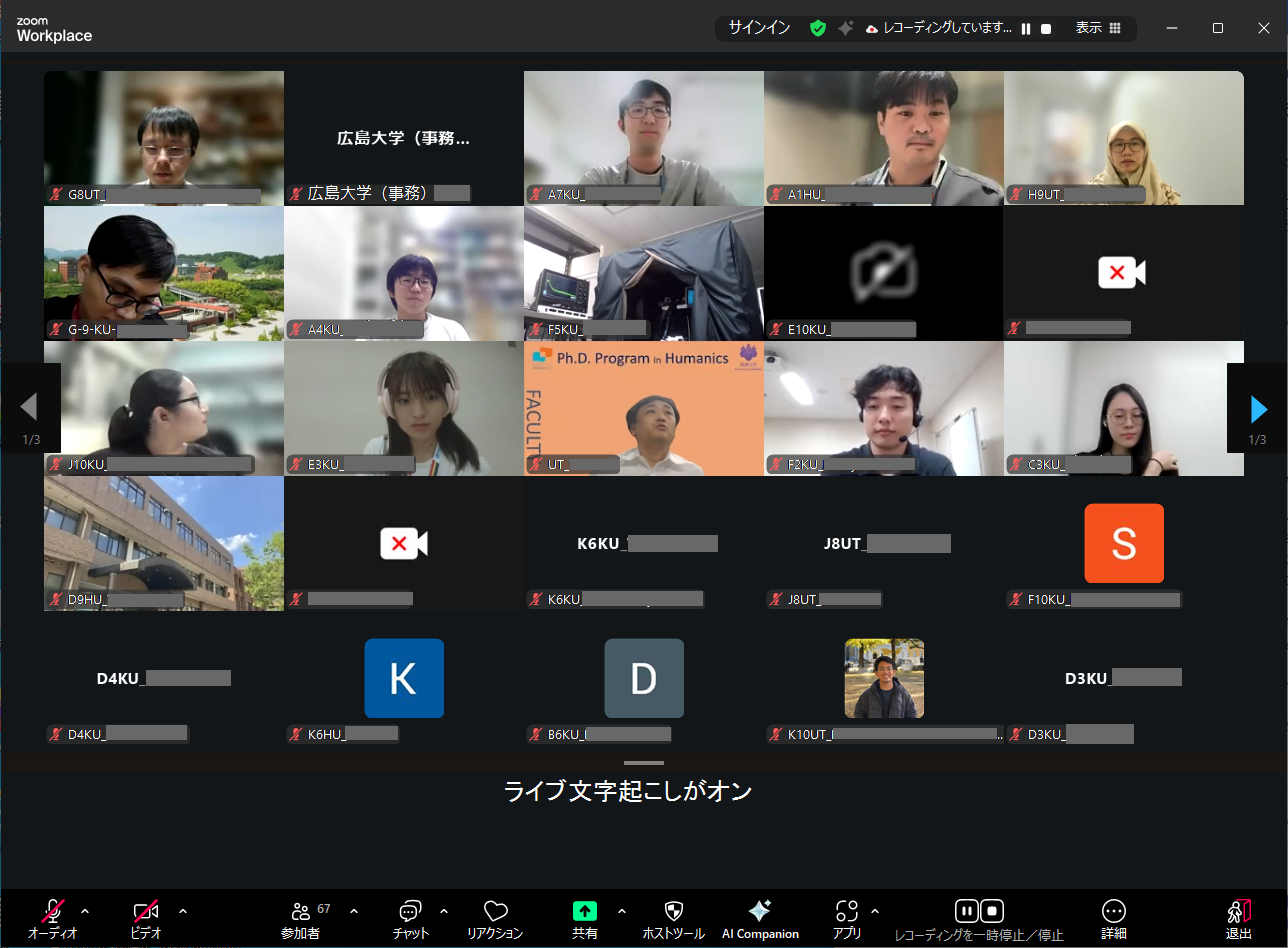This screenshot has height=948, width=1288.
Task: Expand the audio options chevron
Action: click(x=86, y=912)
